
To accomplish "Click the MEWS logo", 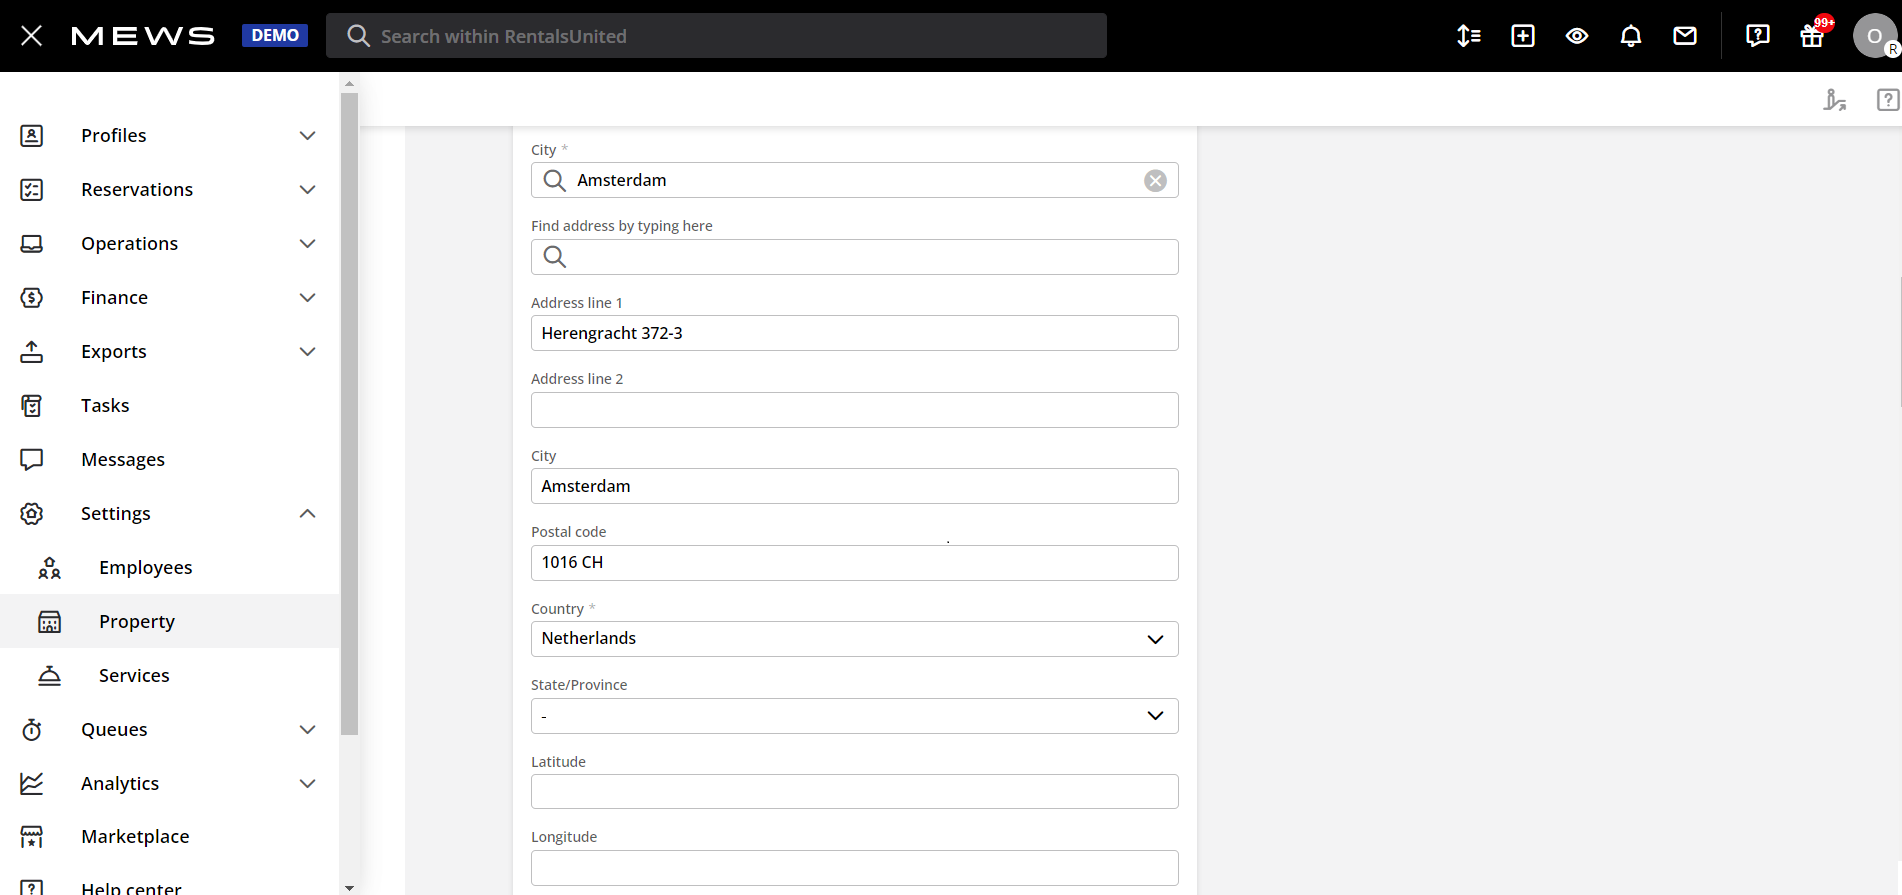I will [143, 36].
